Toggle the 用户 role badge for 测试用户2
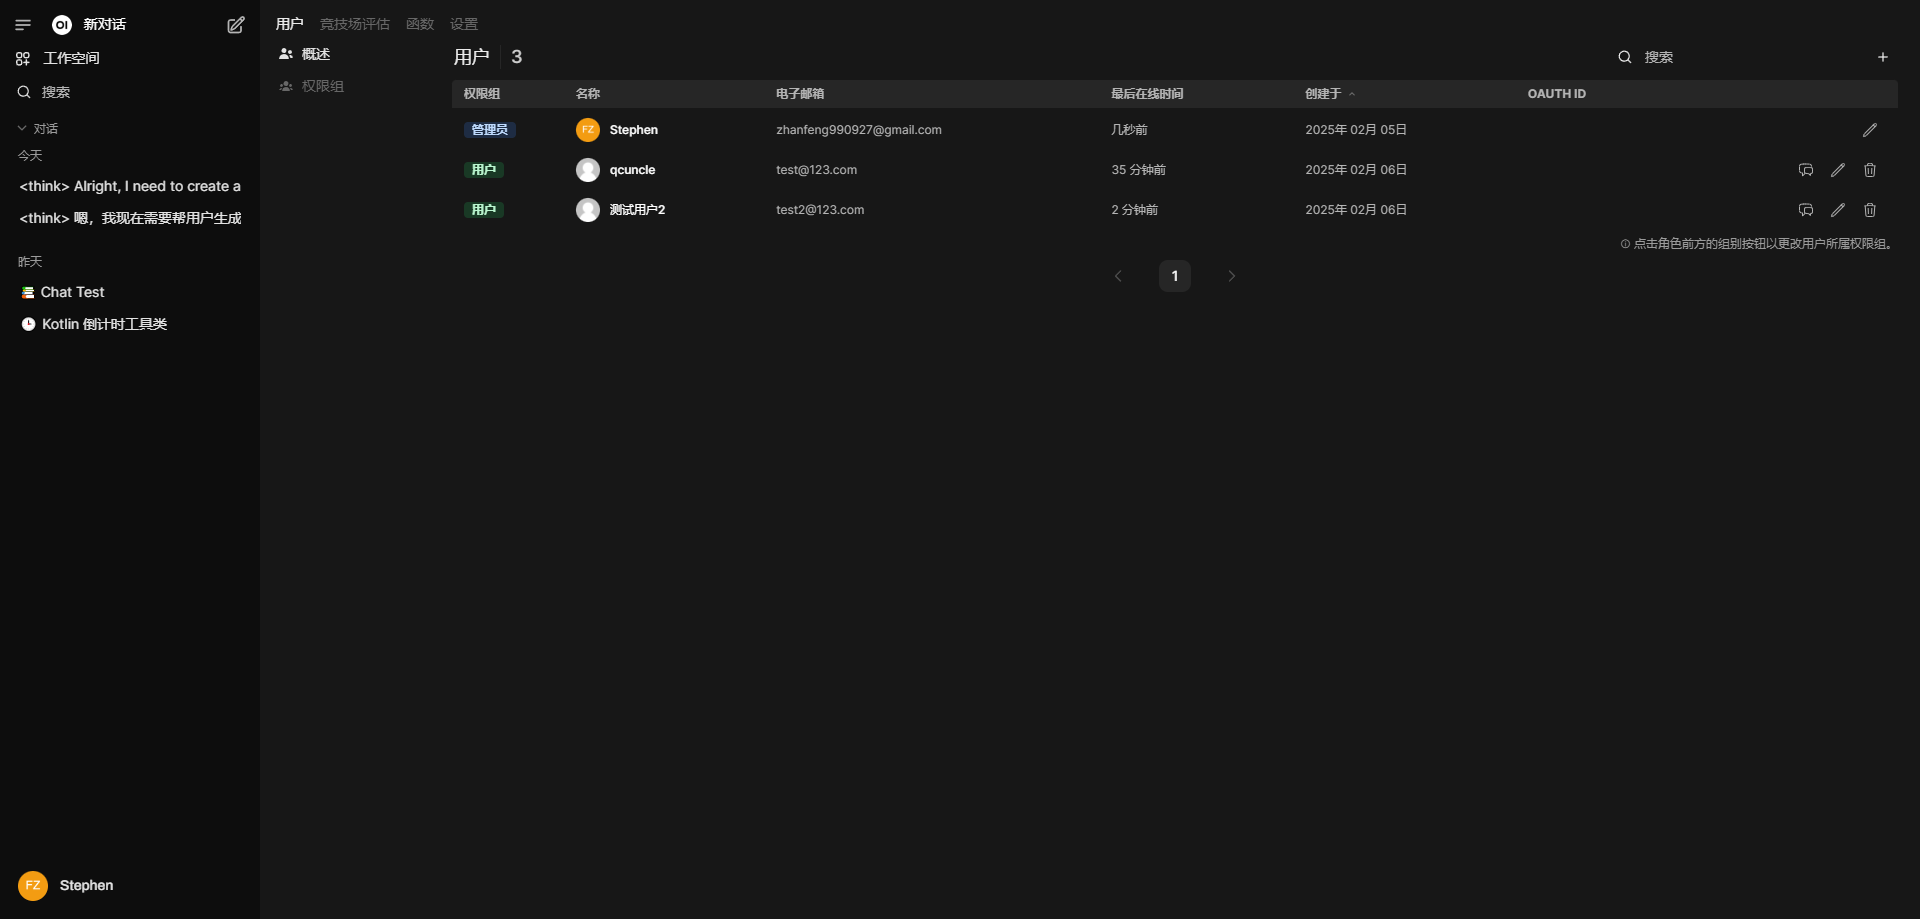 pos(483,210)
